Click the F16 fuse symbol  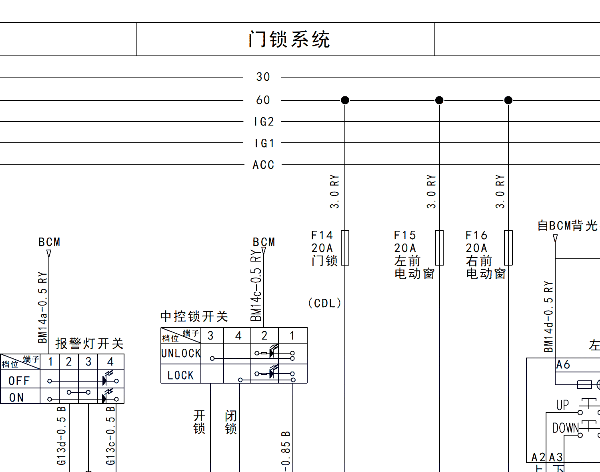pos(508,248)
